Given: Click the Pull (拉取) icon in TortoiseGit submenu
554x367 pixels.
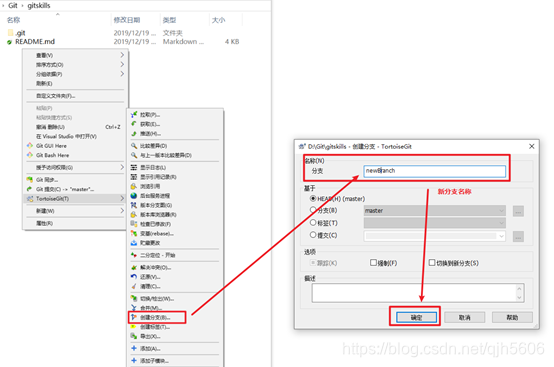Looking at the screenshot, I should tap(134, 114).
